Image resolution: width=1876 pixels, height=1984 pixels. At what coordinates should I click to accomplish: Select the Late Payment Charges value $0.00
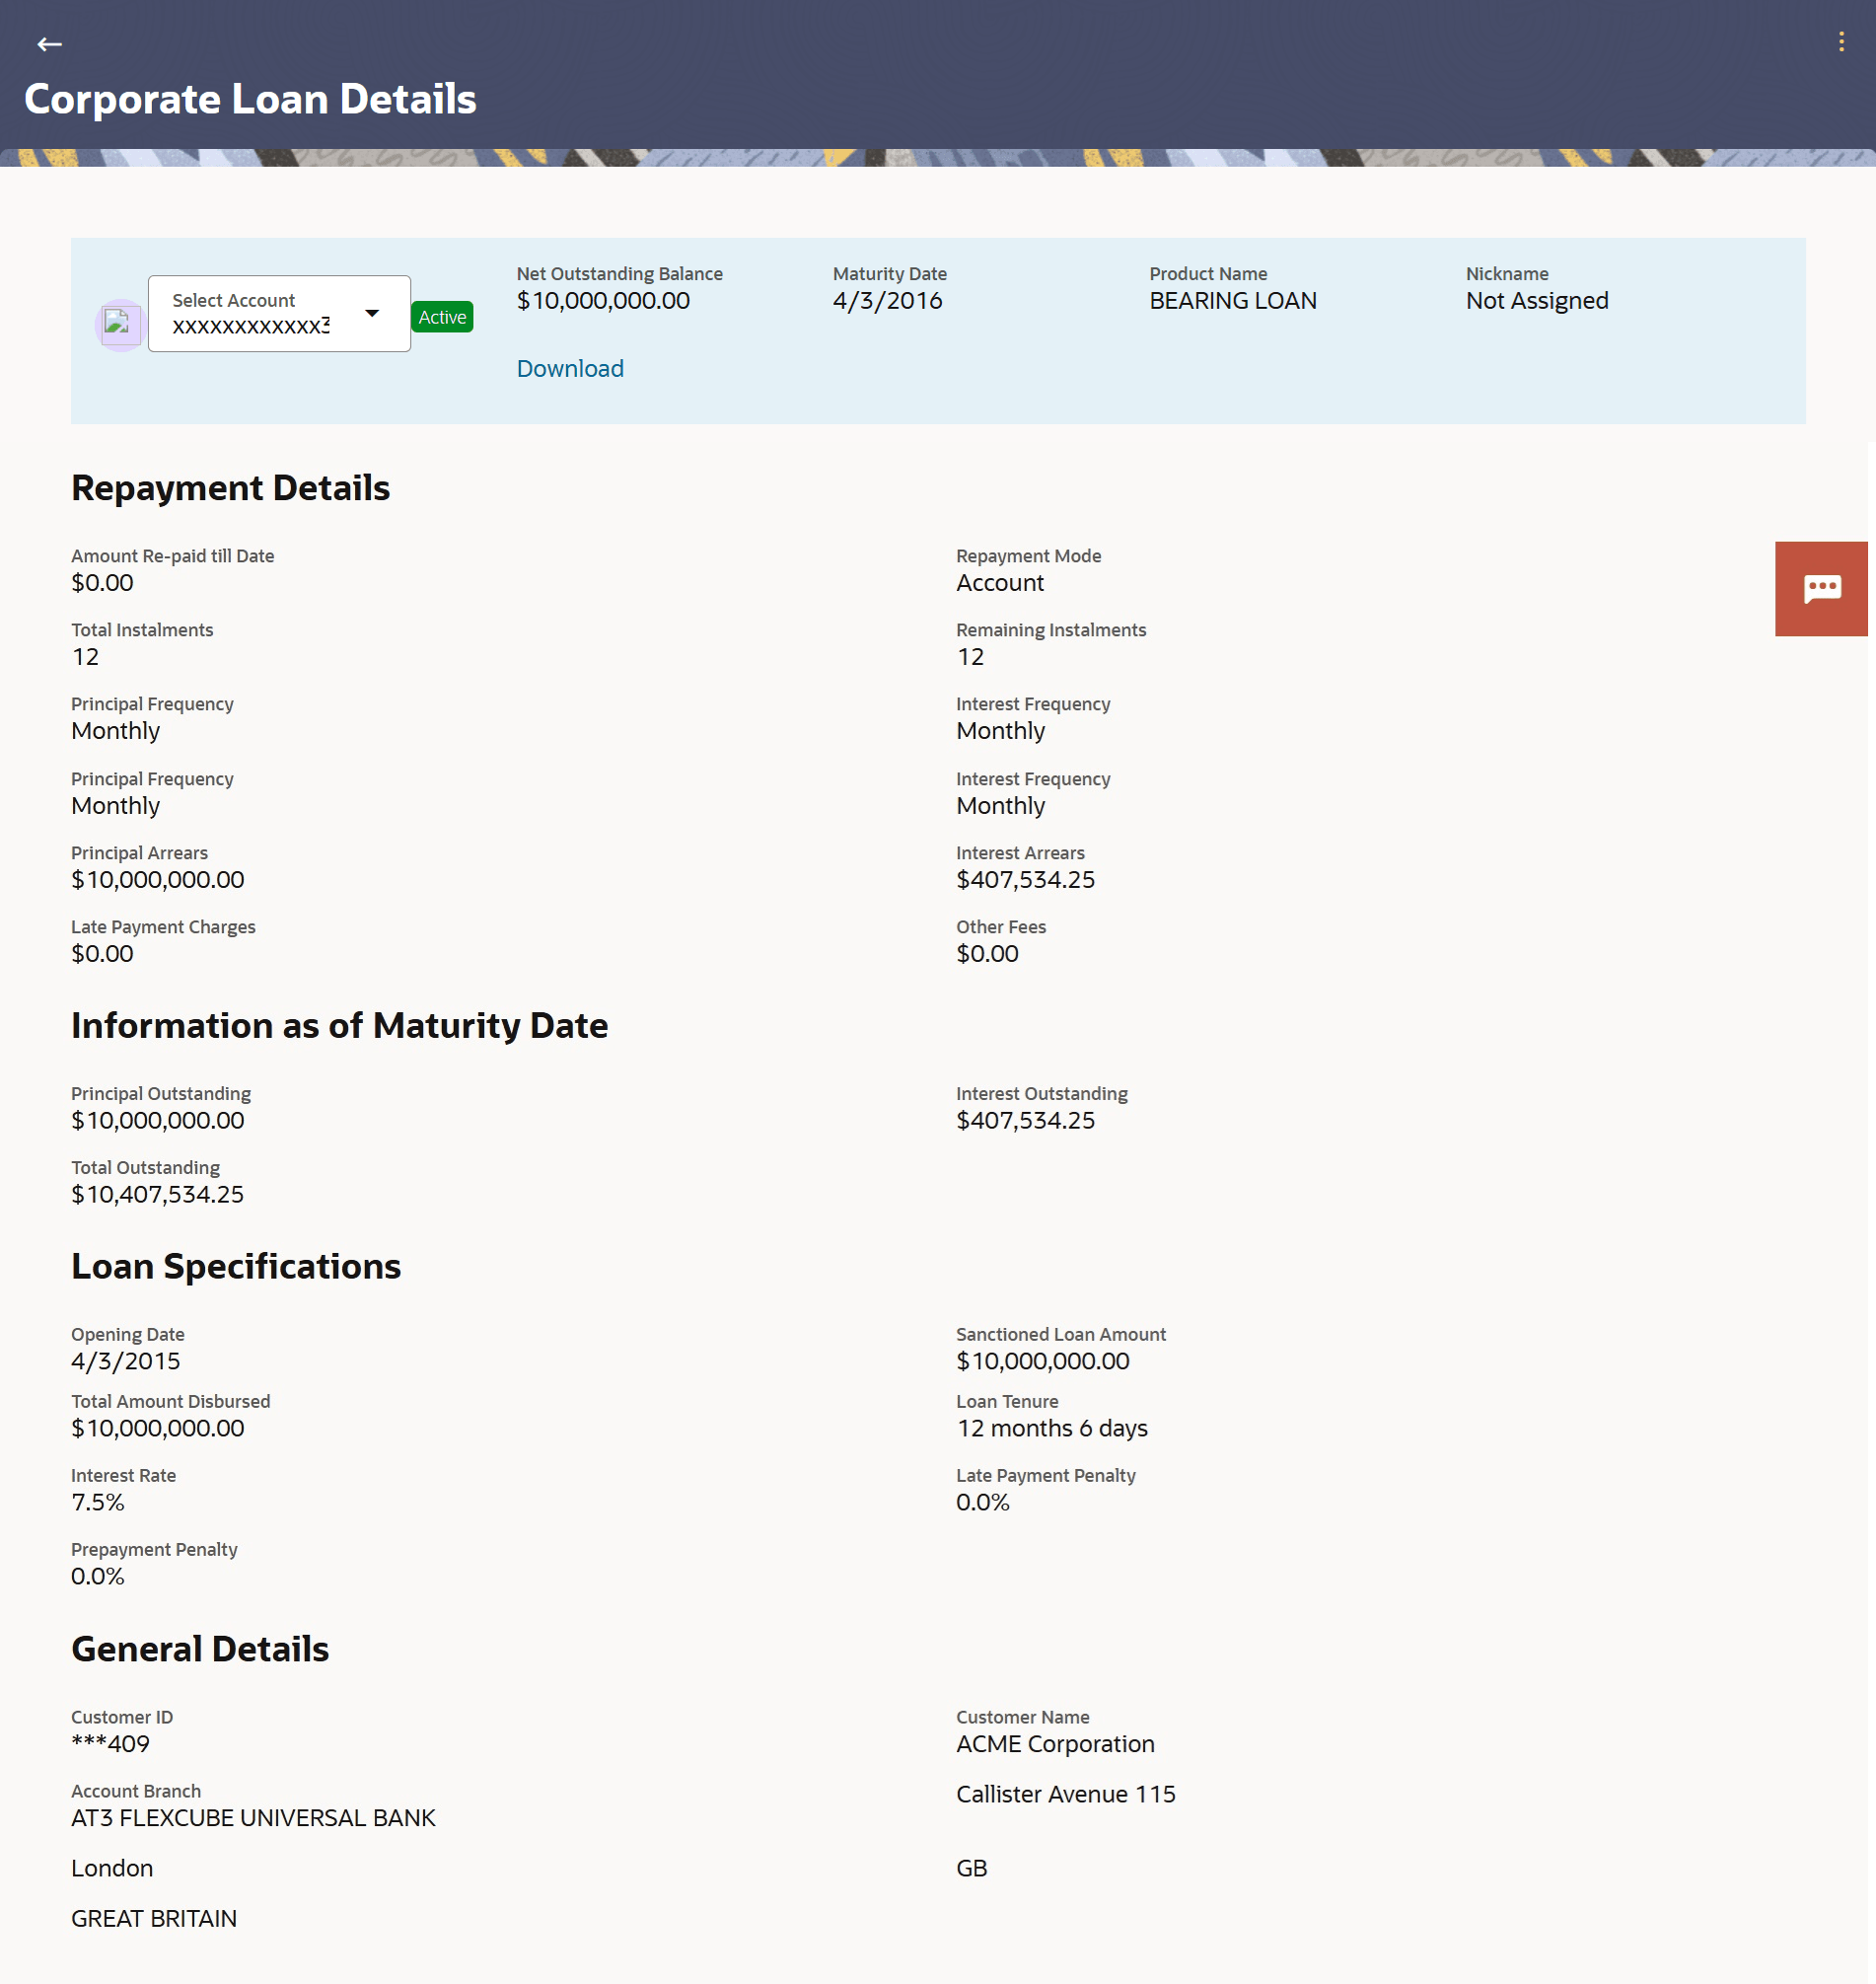click(102, 954)
